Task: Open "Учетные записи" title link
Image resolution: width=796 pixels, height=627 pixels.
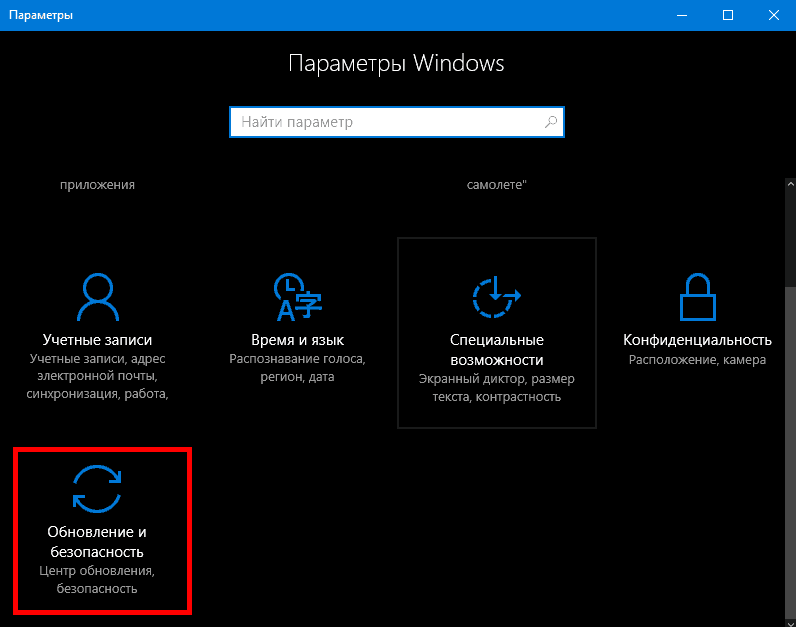Action: (x=97, y=340)
